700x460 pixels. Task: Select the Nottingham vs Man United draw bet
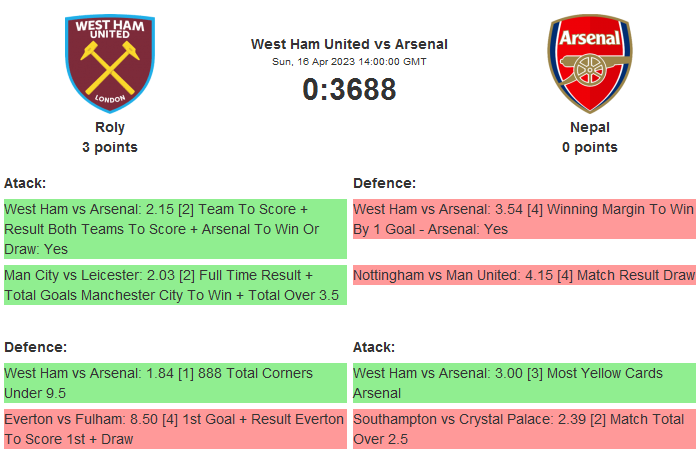click(x=523, y=275)
